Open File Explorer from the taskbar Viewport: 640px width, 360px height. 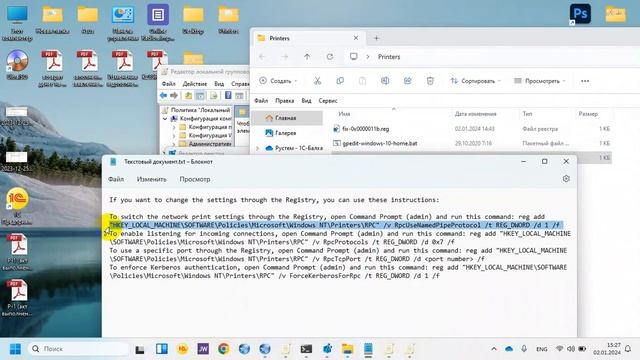347,349
